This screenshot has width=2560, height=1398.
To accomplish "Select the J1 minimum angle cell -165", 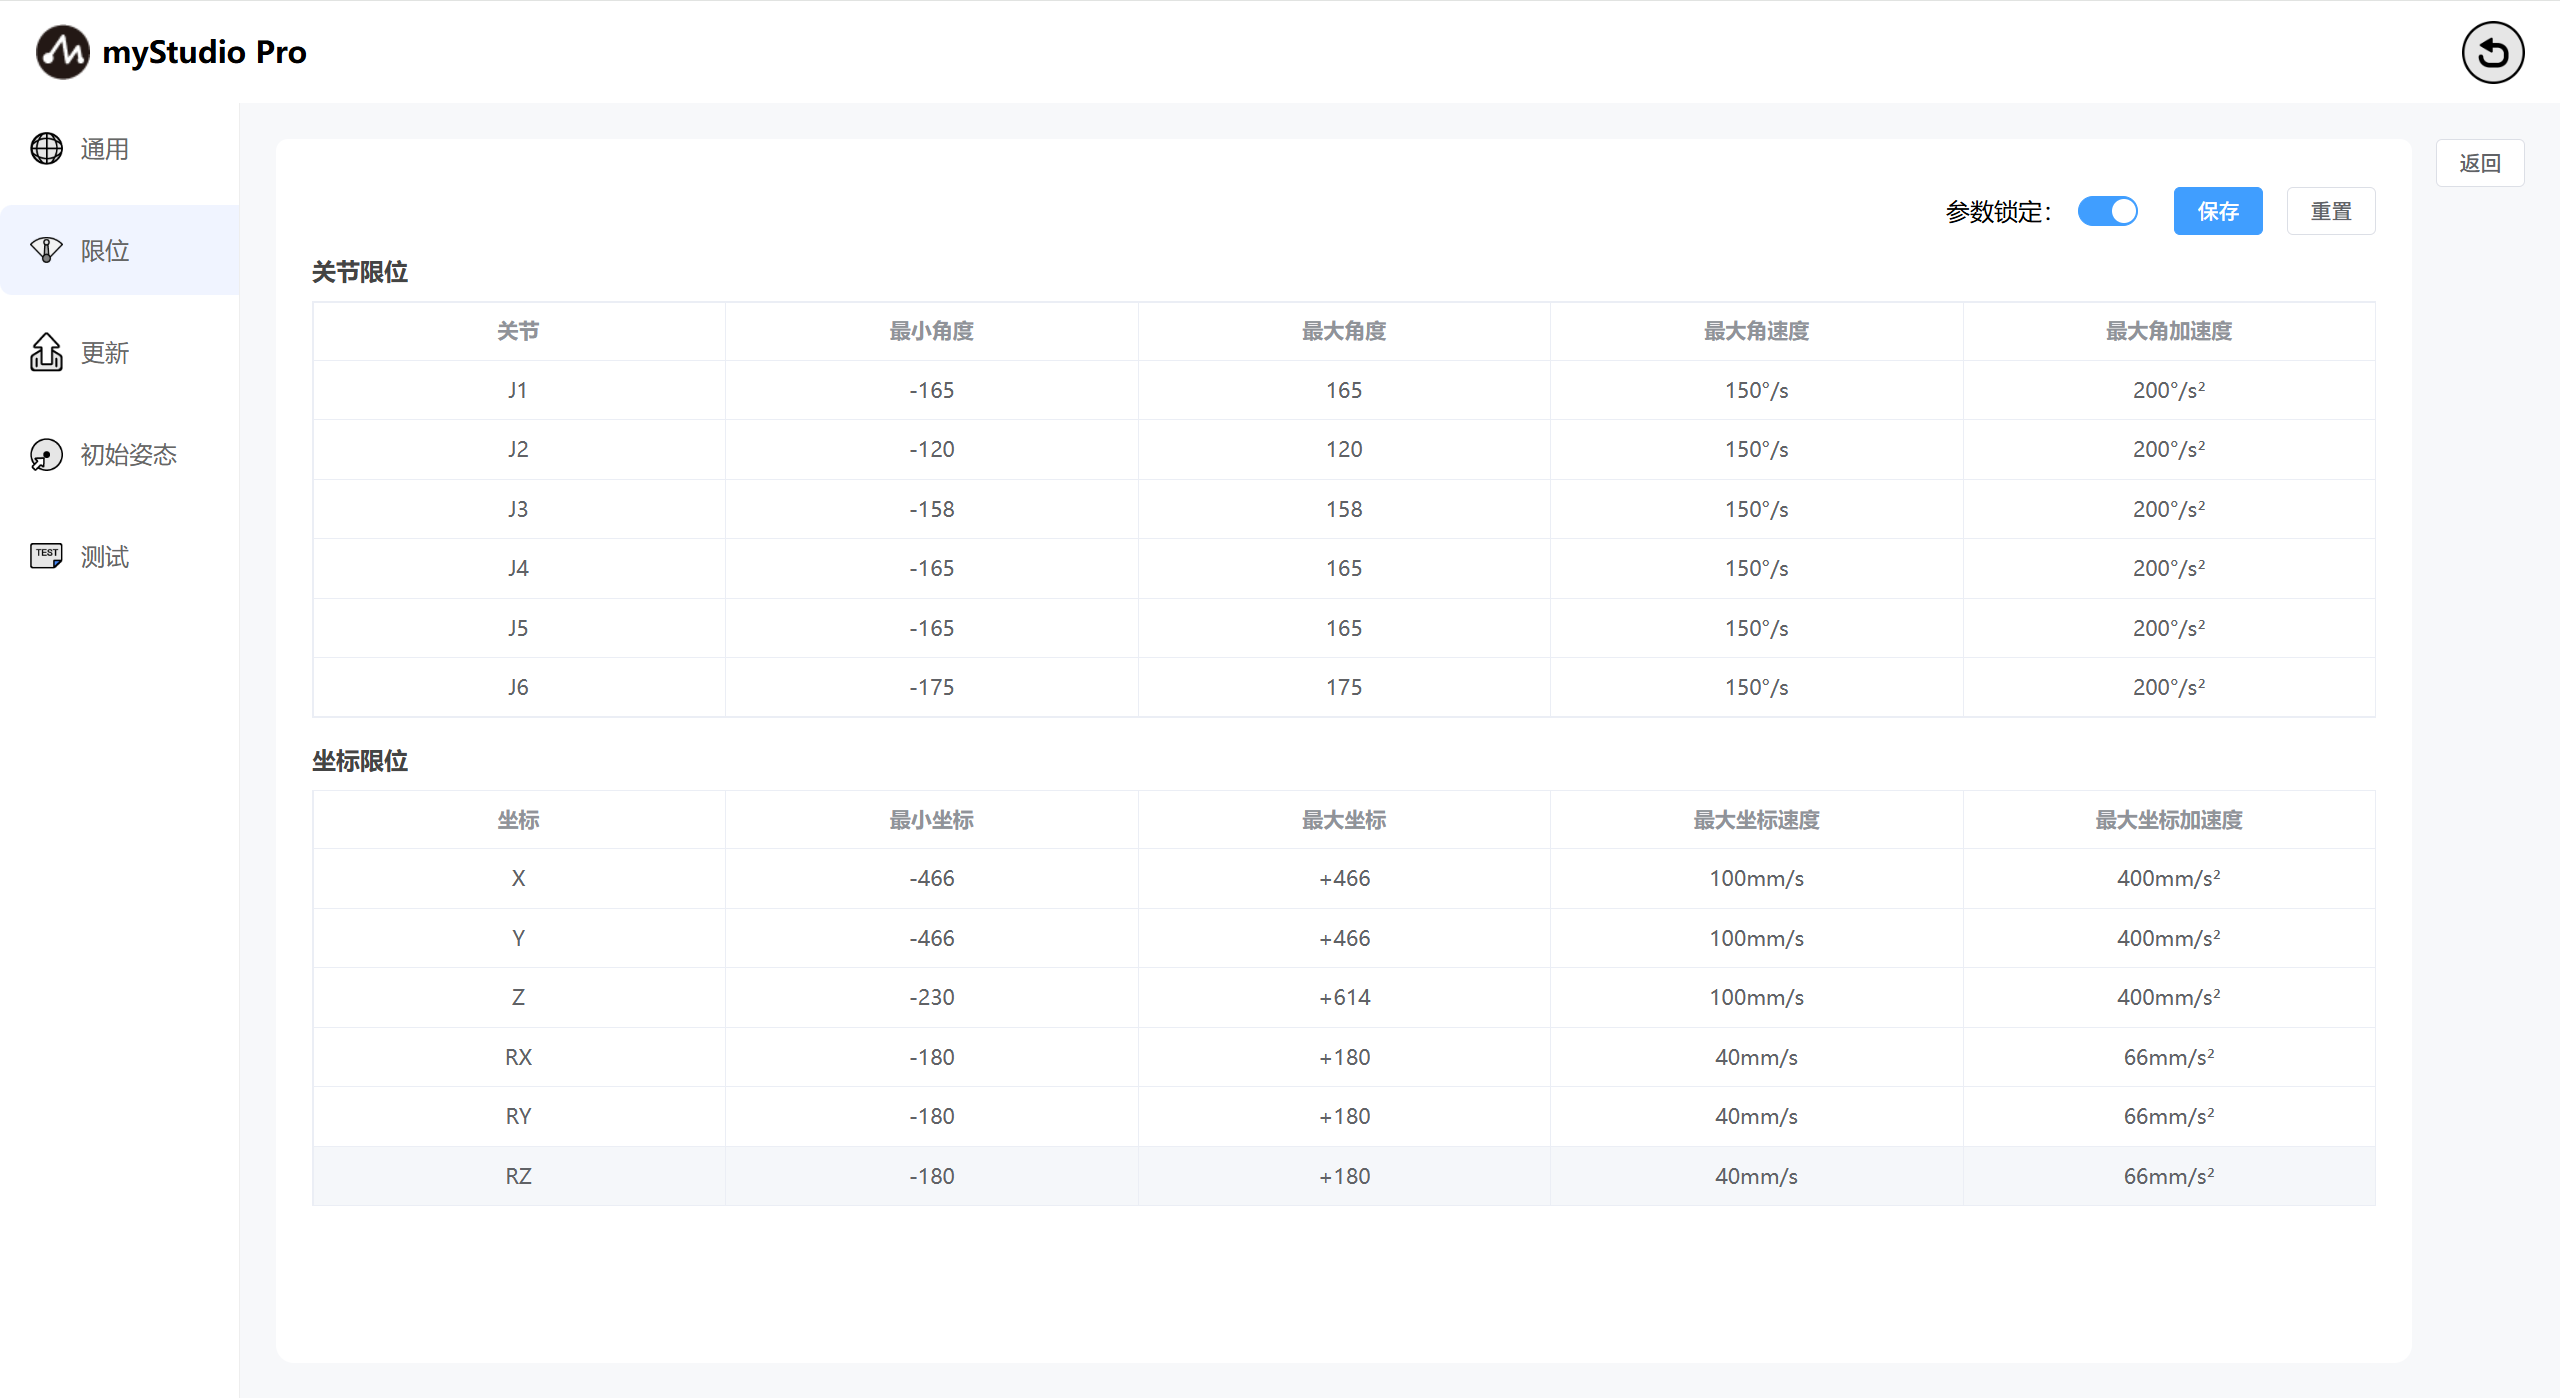I will tap(931, 390).
